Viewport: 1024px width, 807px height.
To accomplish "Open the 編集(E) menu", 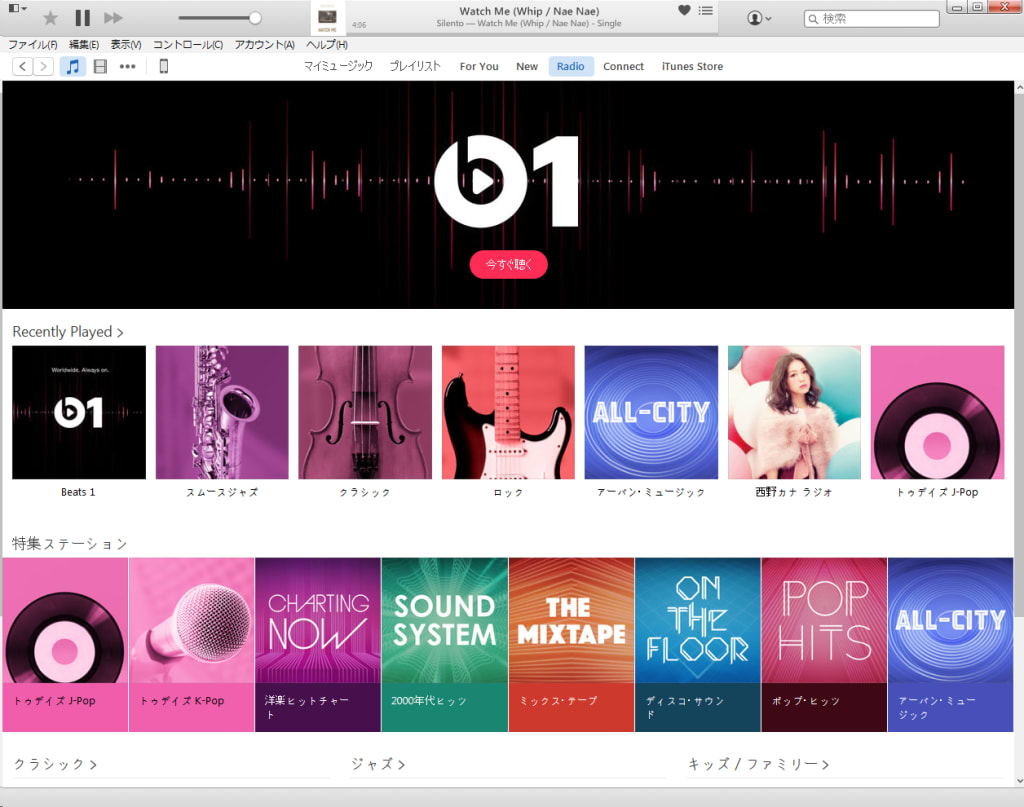I will 84,44.
